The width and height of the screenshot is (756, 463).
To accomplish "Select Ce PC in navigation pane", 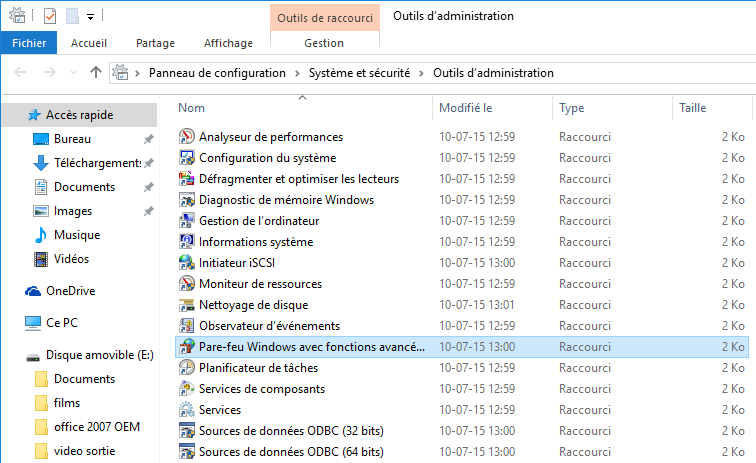I will coord(62,323).
